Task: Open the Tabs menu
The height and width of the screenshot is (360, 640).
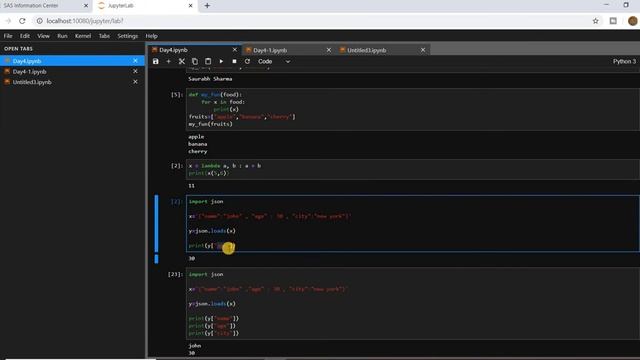Action: tap(104, 36)
